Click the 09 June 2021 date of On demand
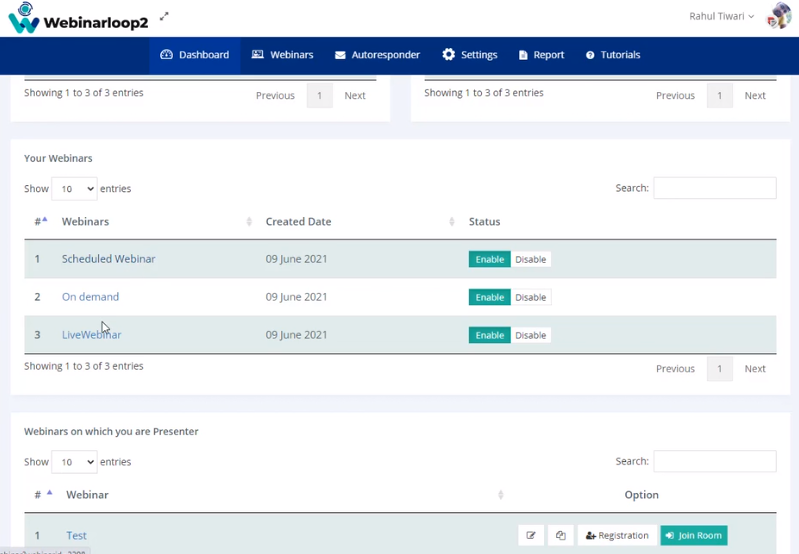The width and height of the screenshot is (799, 554). coord(296,297)
